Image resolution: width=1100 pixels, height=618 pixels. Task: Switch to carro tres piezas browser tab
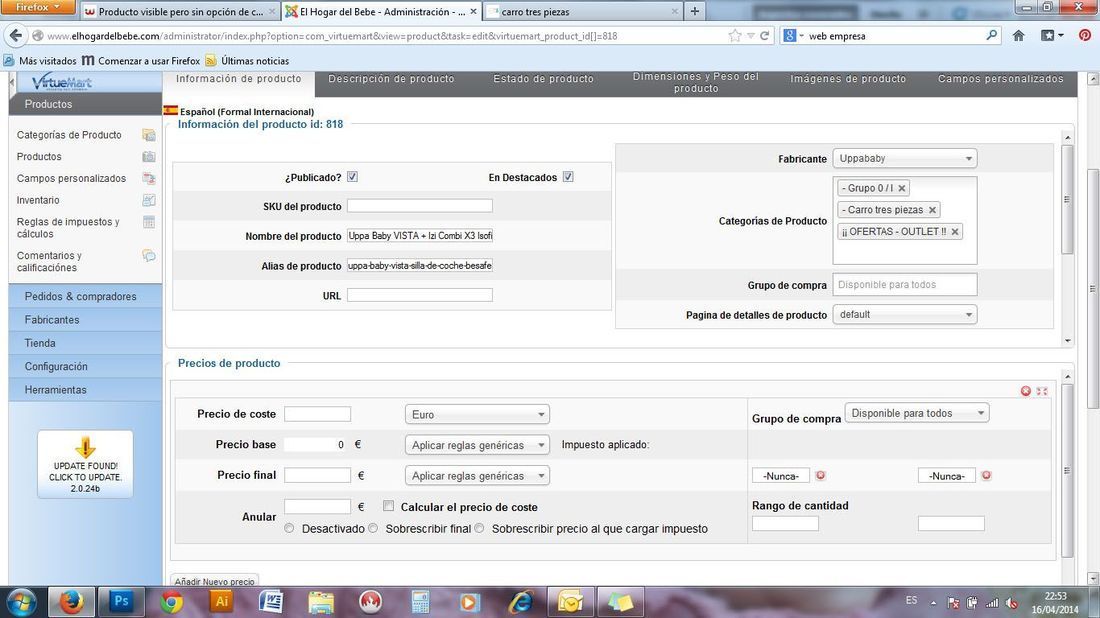tap(582, 11)
